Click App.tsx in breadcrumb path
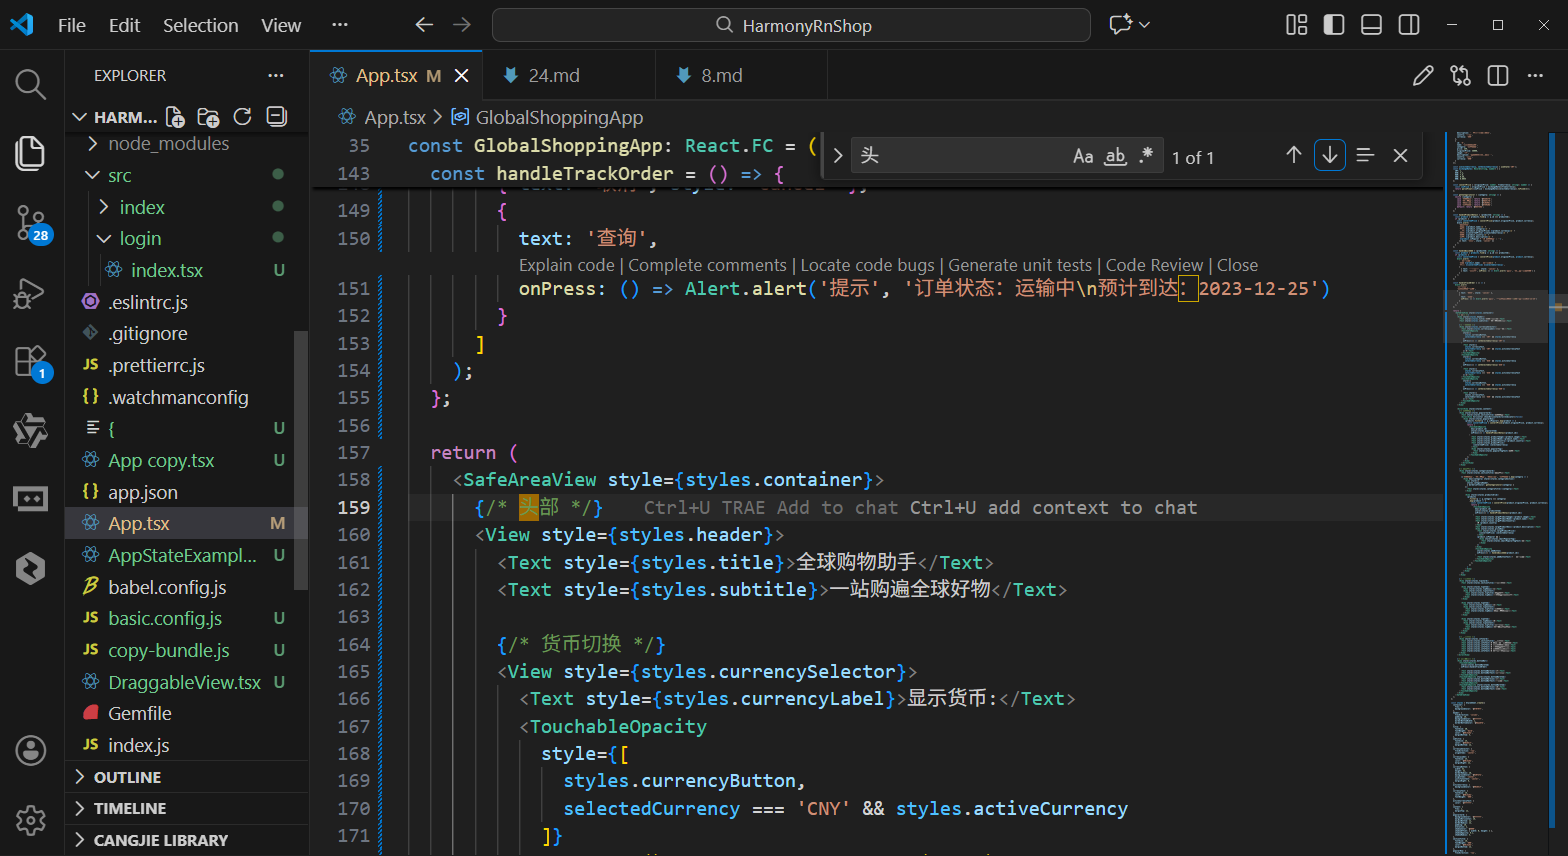 [x=395, y=117]
